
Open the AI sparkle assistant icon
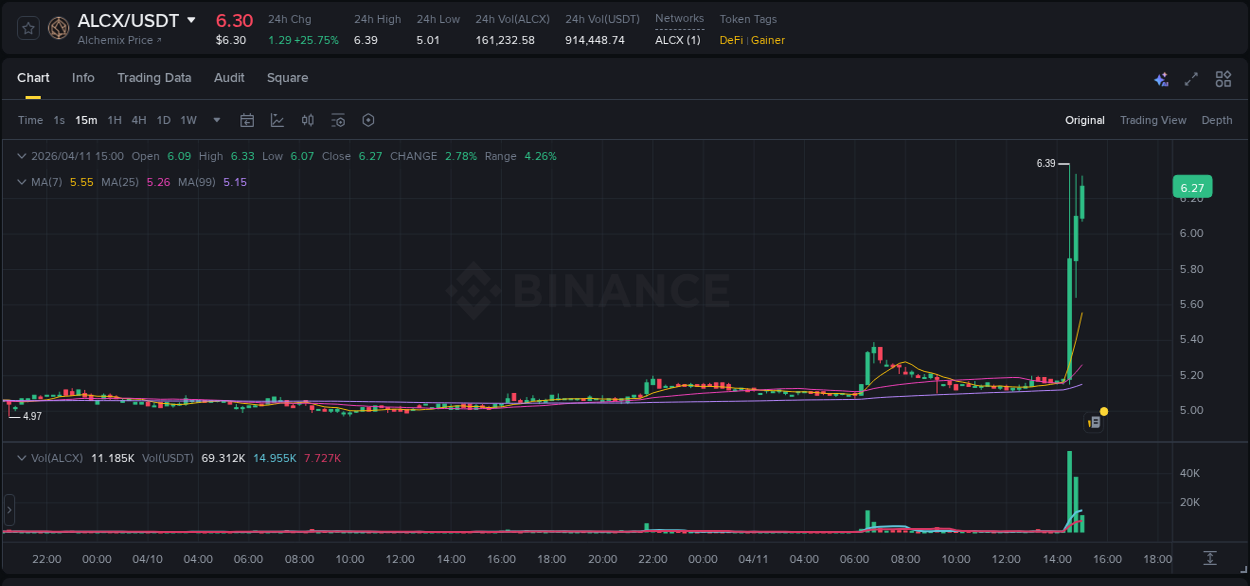(1161, 79)
